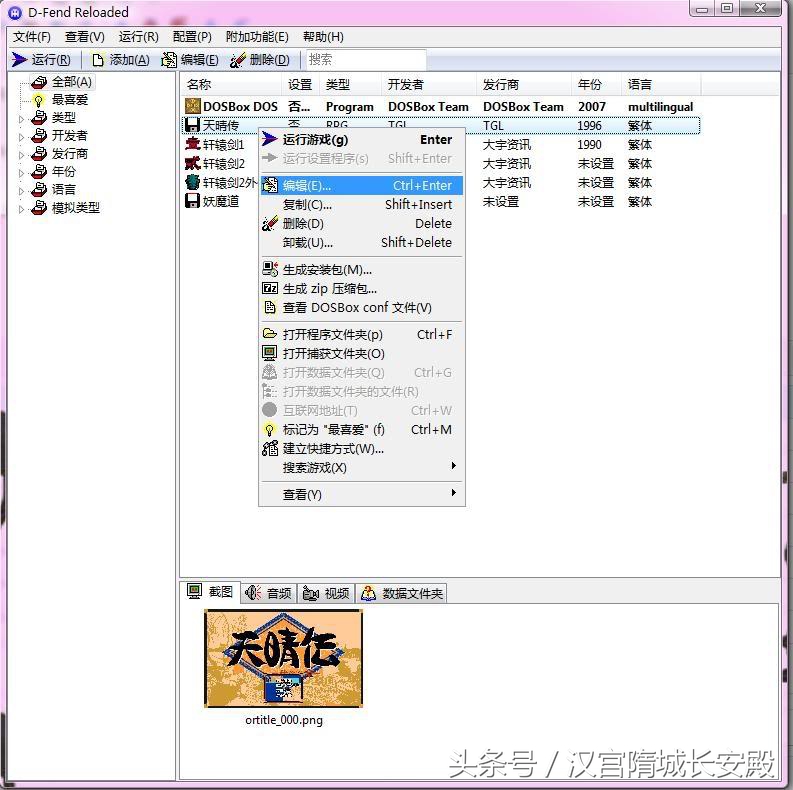Click the icon beside 轩辕剑2
Screen dimensions: 793x790
point(193,163)
